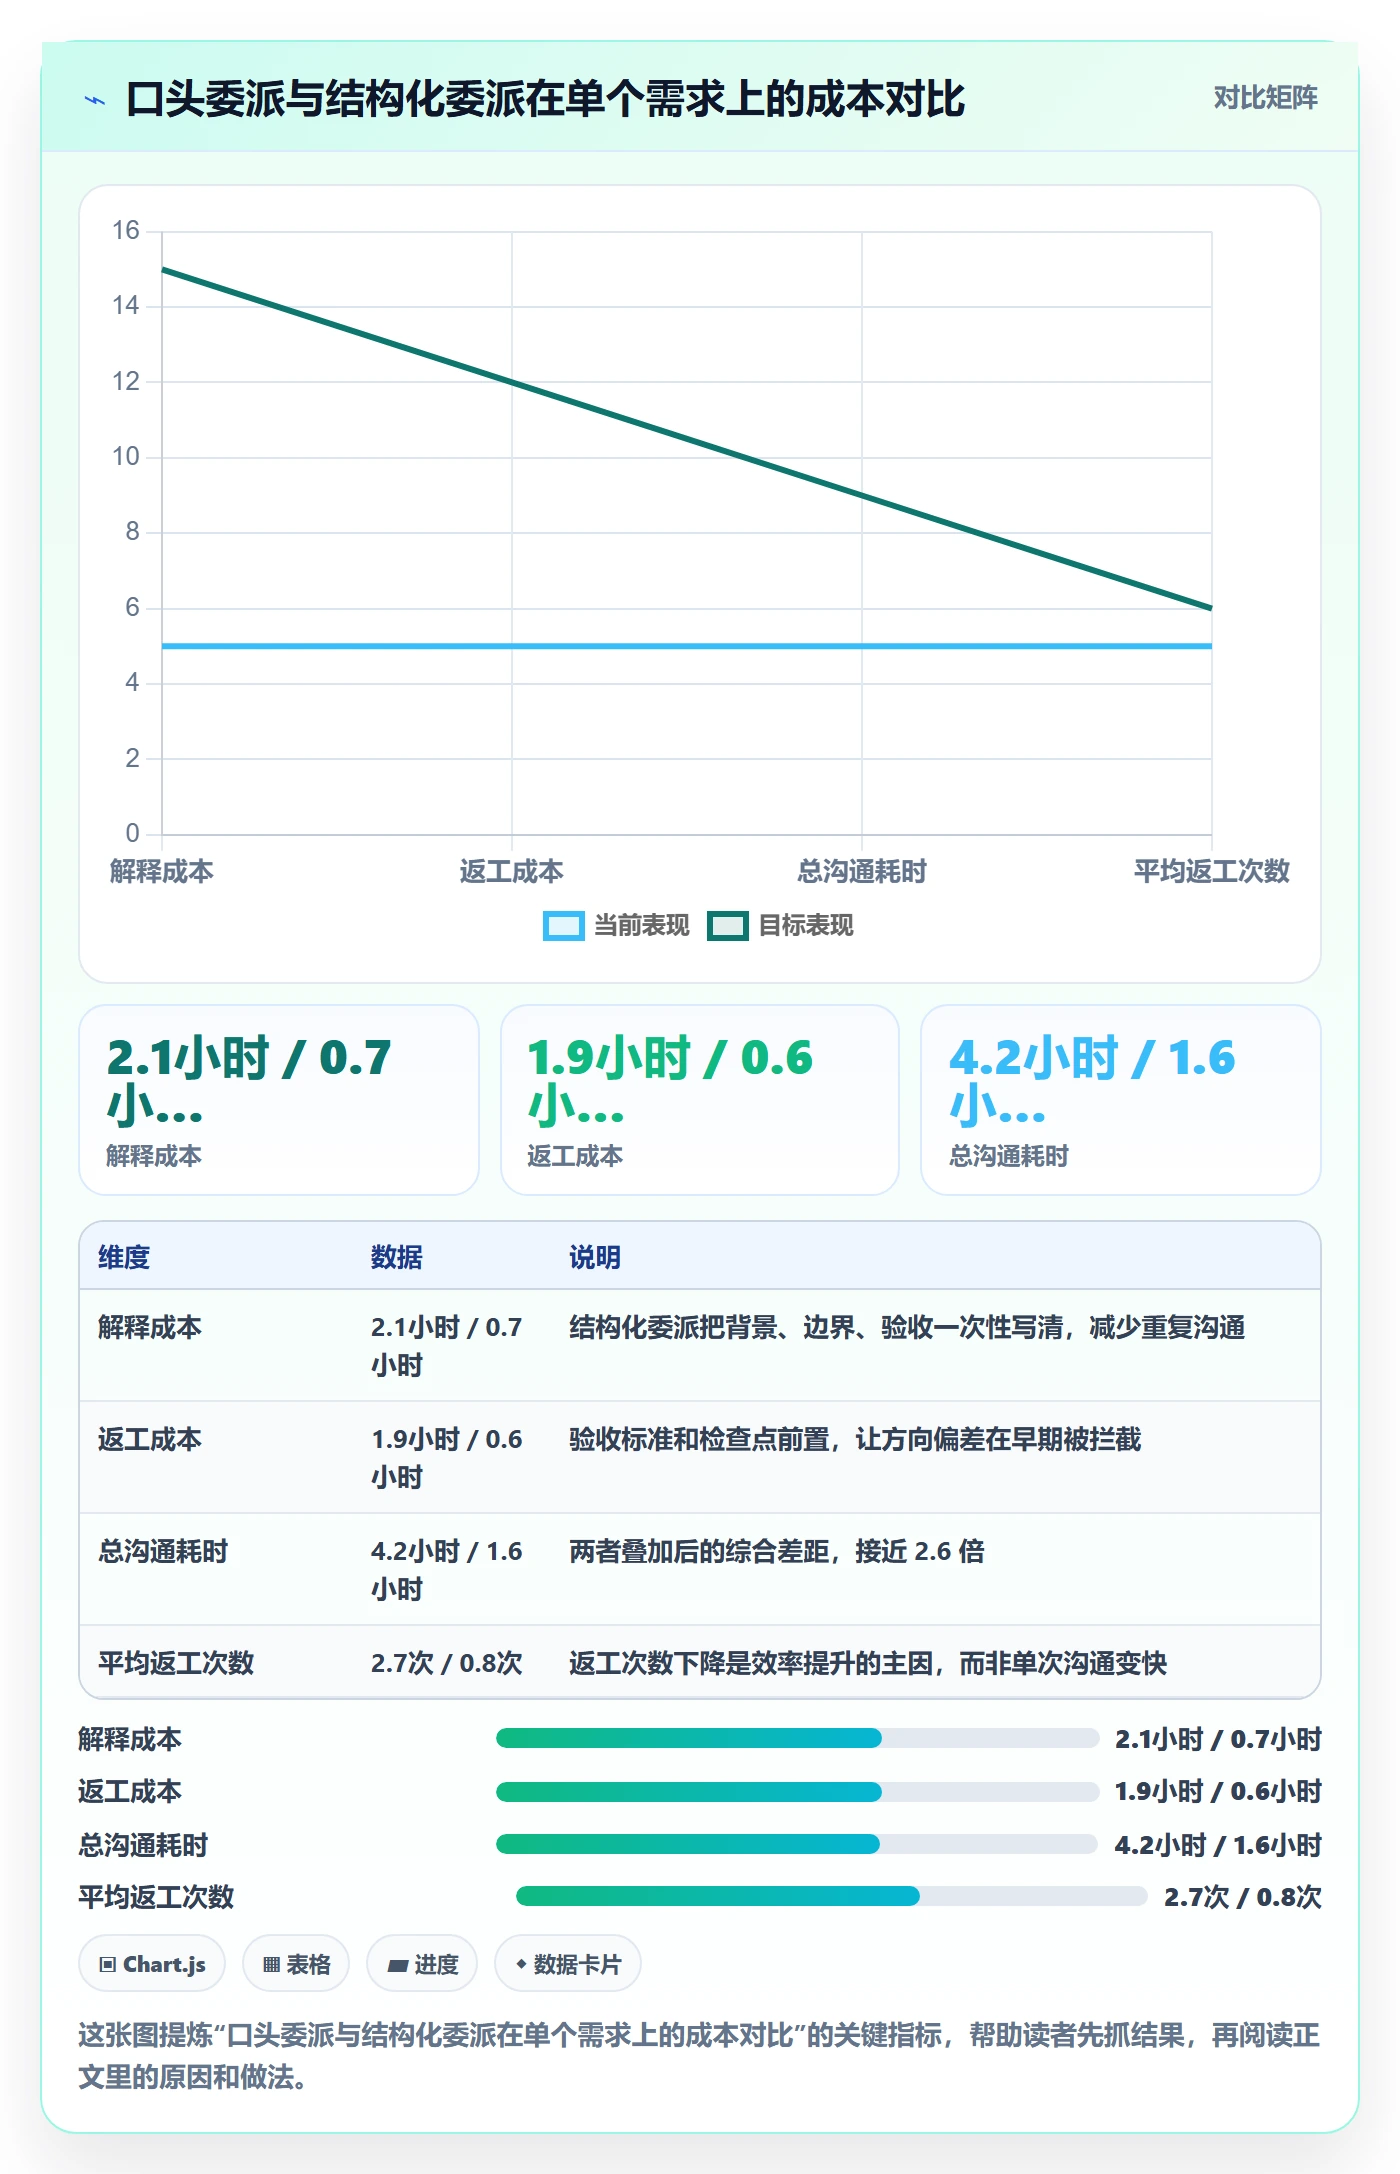Click the 两者叠加后的综合差距 description cell

pos(777,1551)
